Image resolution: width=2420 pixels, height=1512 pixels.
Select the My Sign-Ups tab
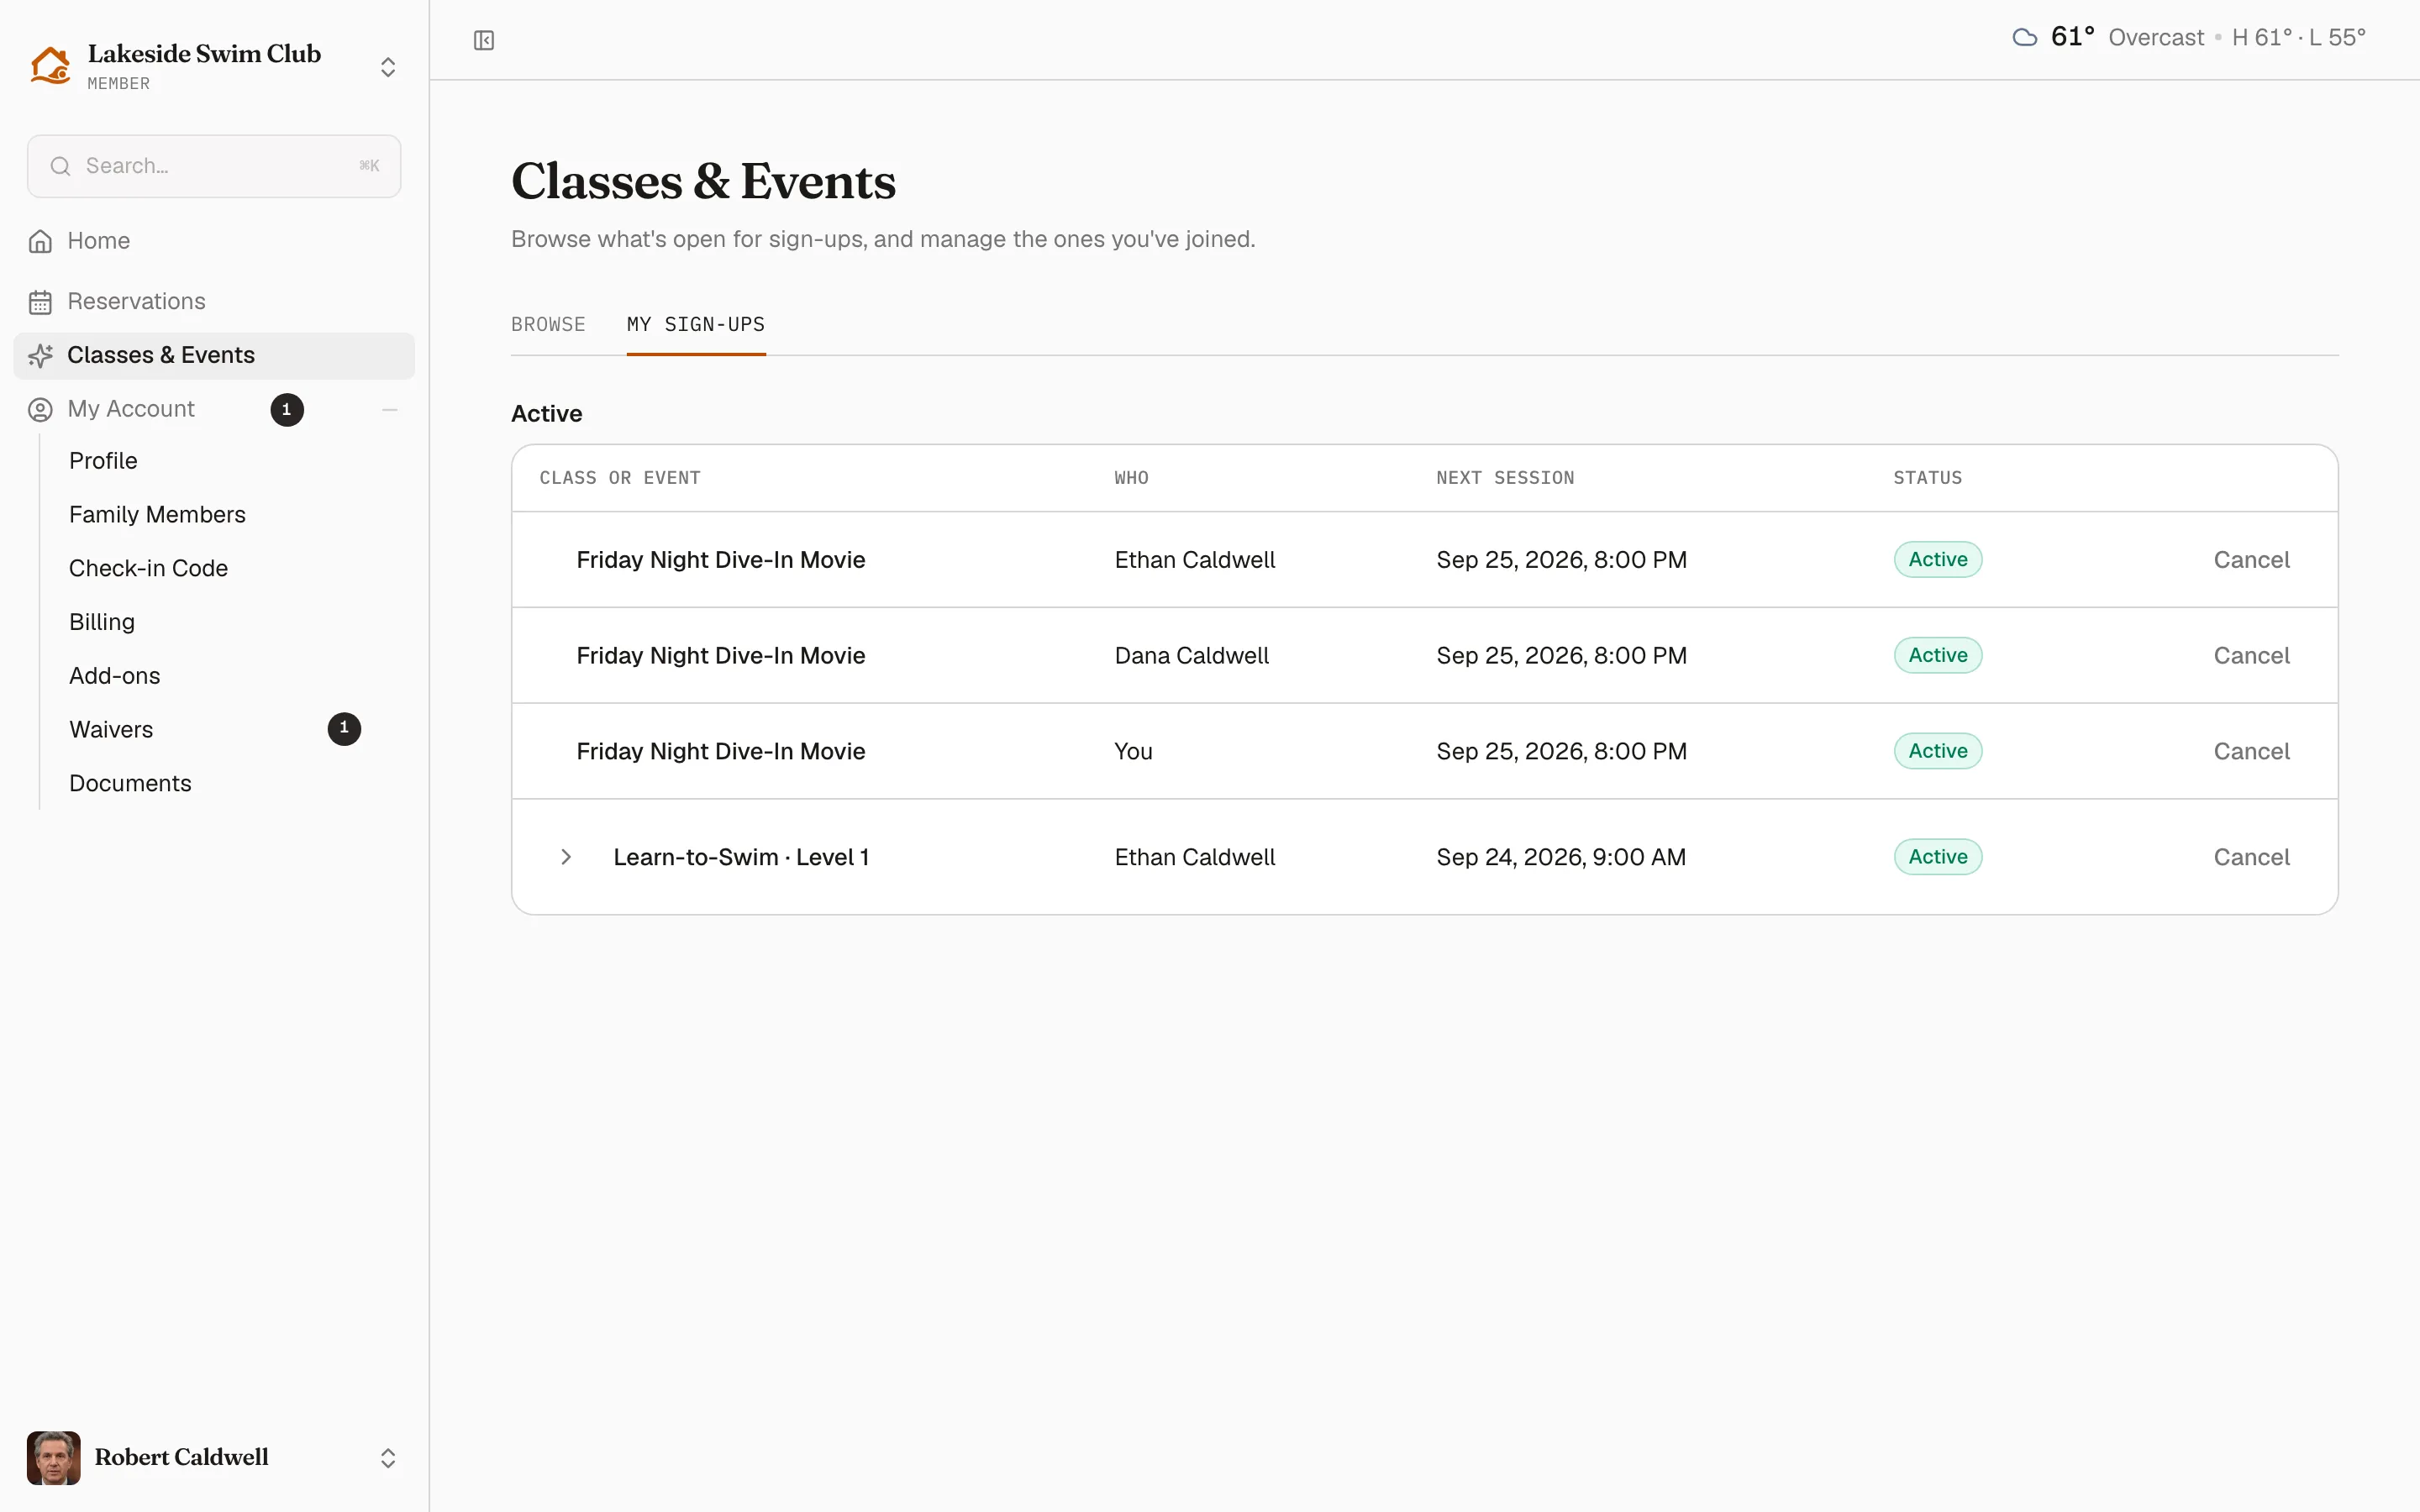696,325
